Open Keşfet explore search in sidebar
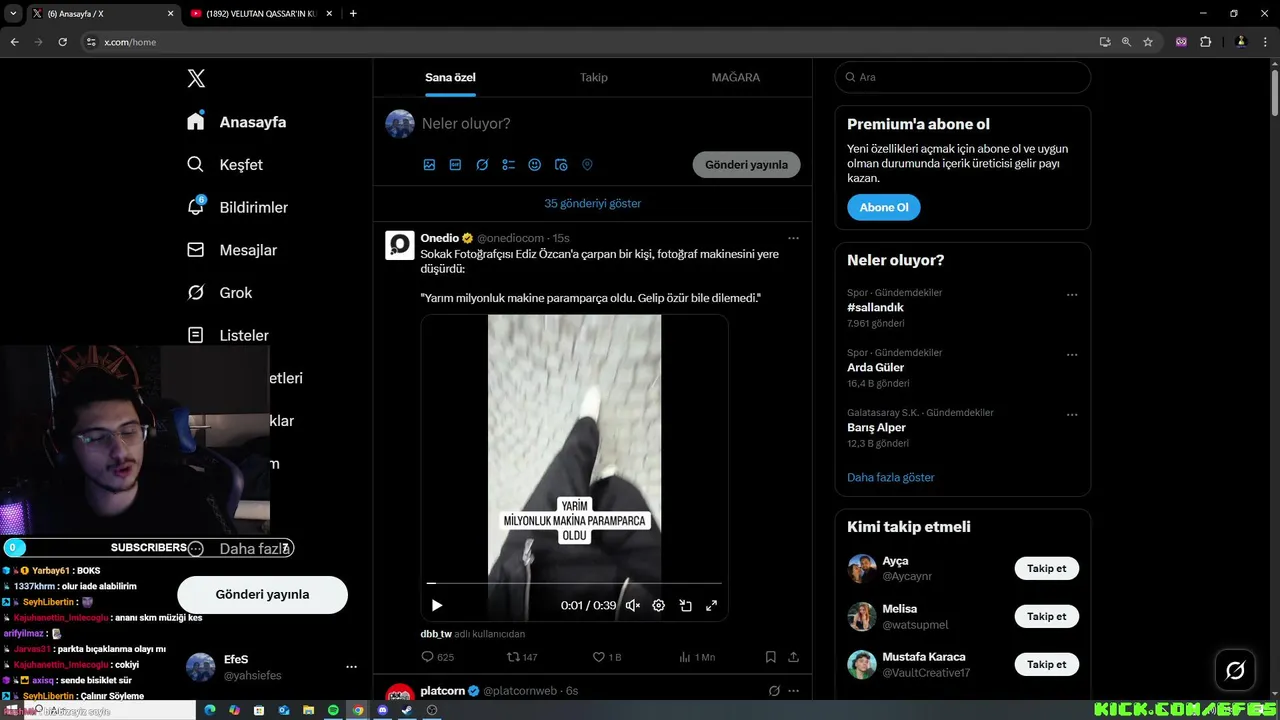Image resolution: width=1280 pixels, height=720 pixels. tap(225, 165)
